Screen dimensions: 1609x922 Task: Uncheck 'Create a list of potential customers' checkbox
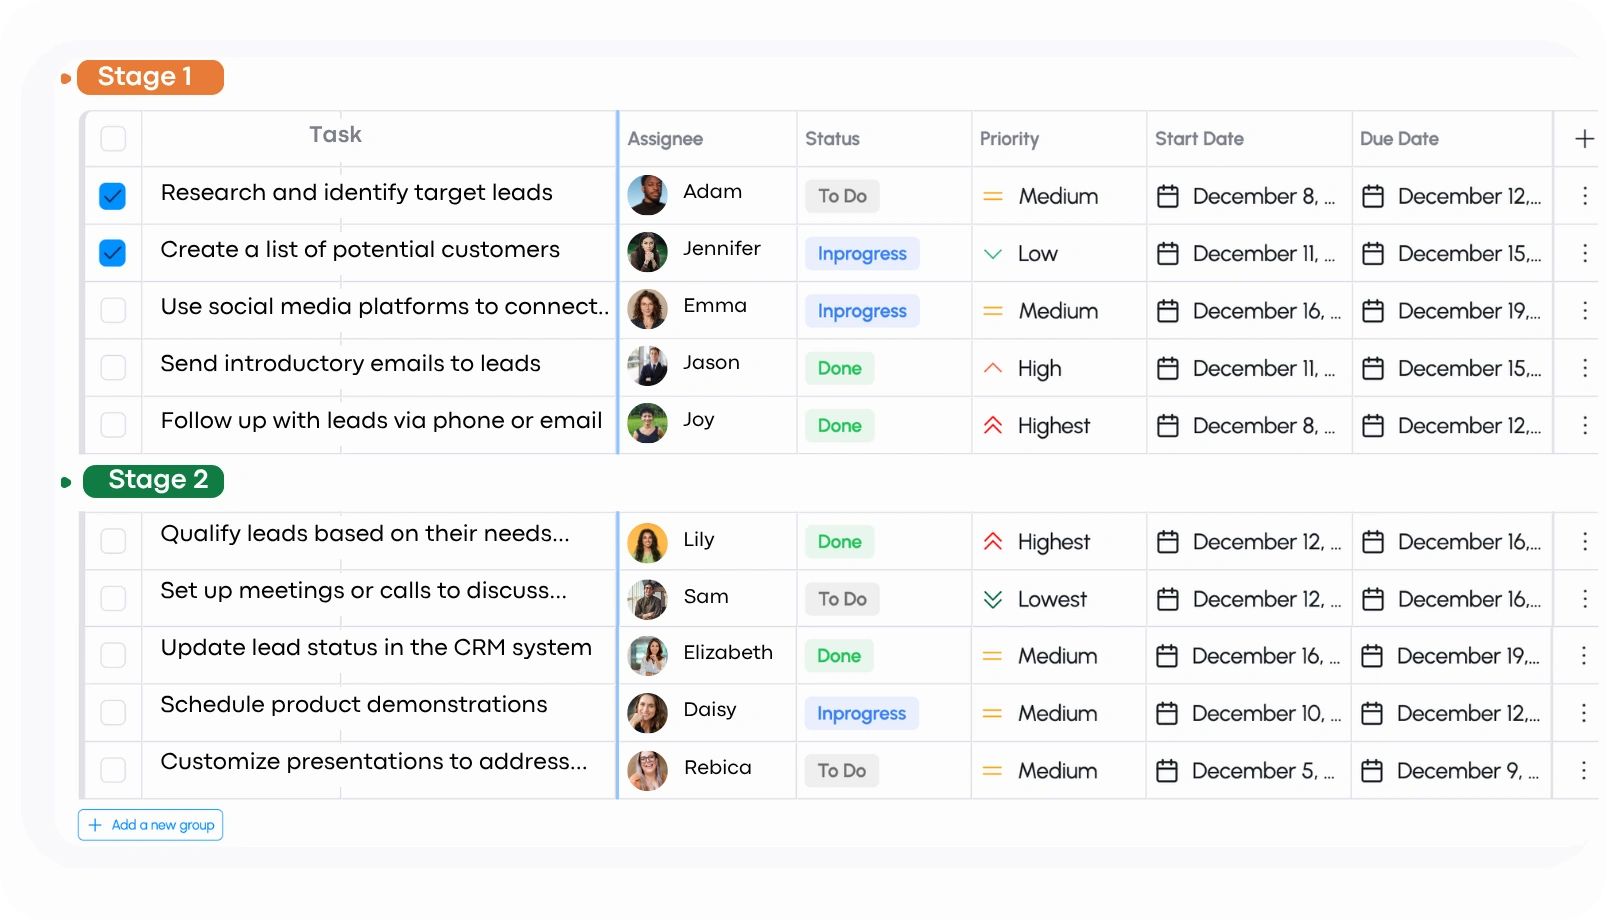click(113, 253)
